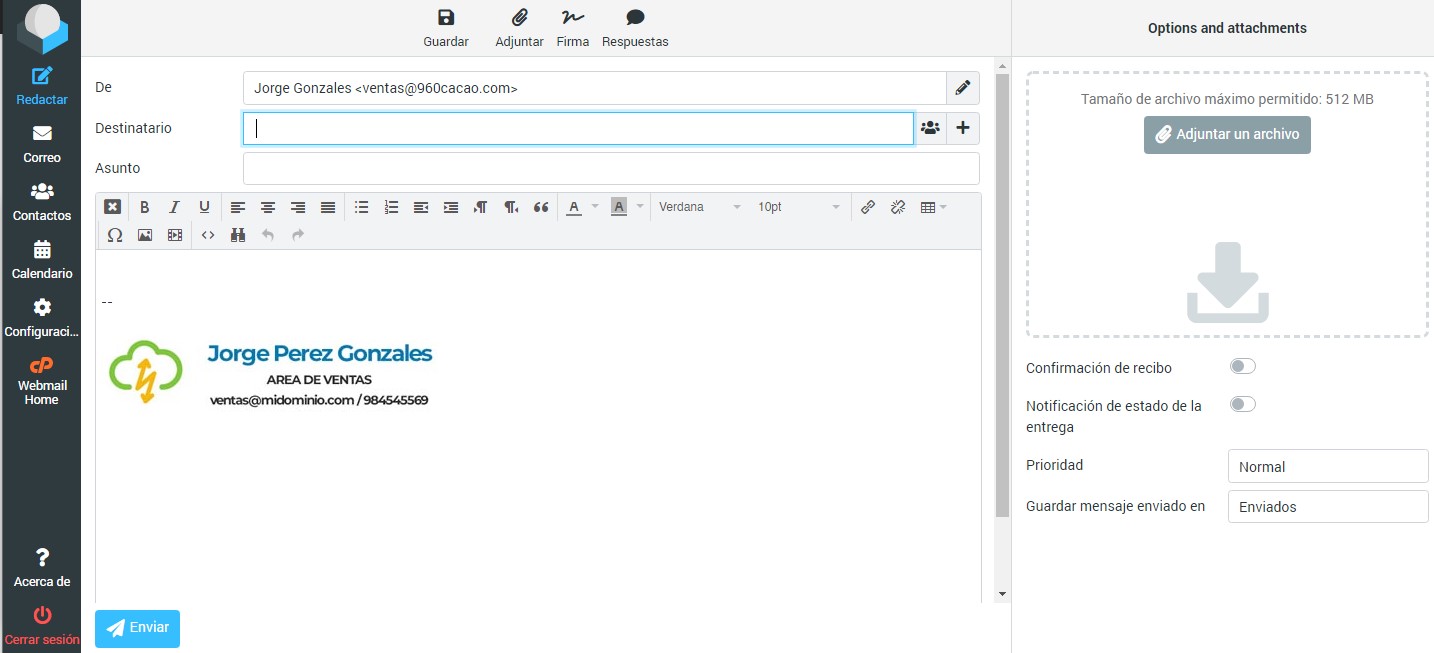This screenshot has height=653, width=1434.
Task: Center-align the text
Action: point(268,207)
